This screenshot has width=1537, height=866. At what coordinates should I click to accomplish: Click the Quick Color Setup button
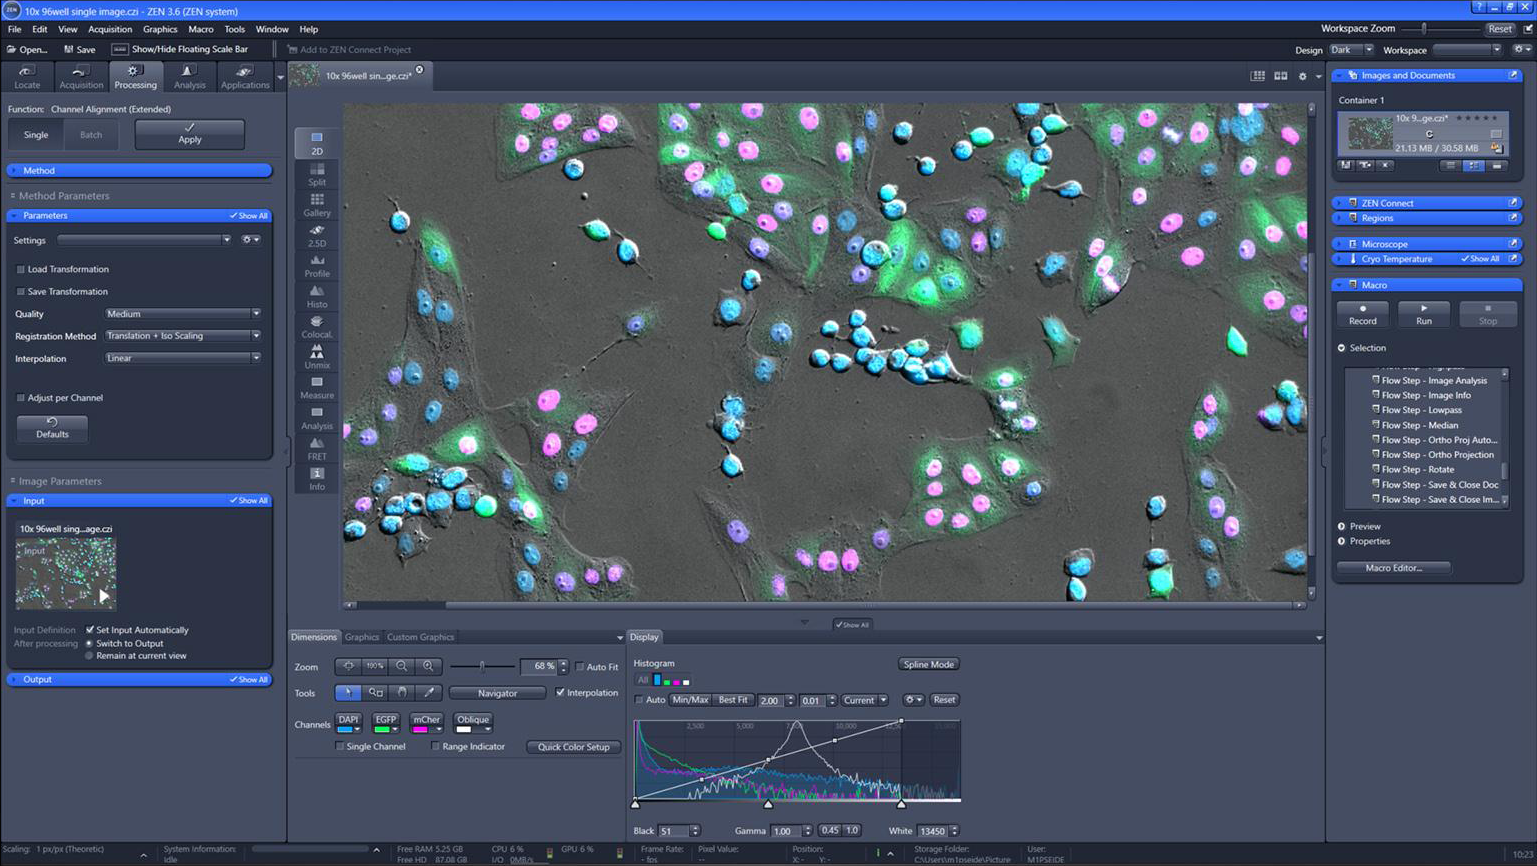click(574, 747)
